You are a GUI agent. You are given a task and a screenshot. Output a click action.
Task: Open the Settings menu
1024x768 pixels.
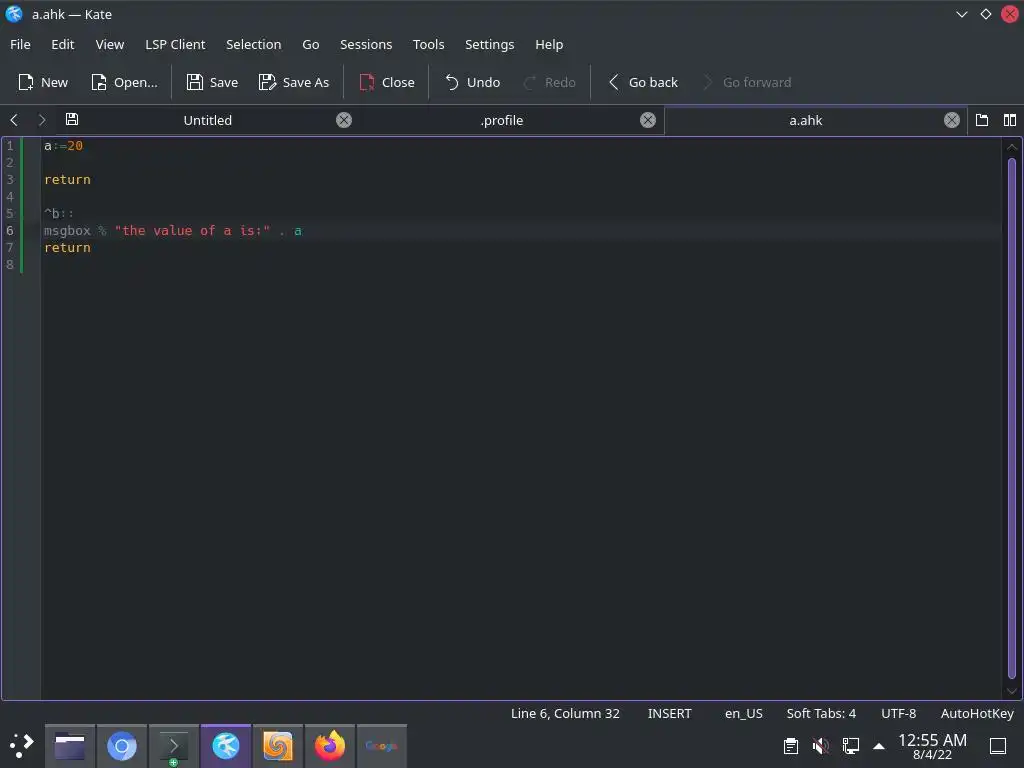489,44
